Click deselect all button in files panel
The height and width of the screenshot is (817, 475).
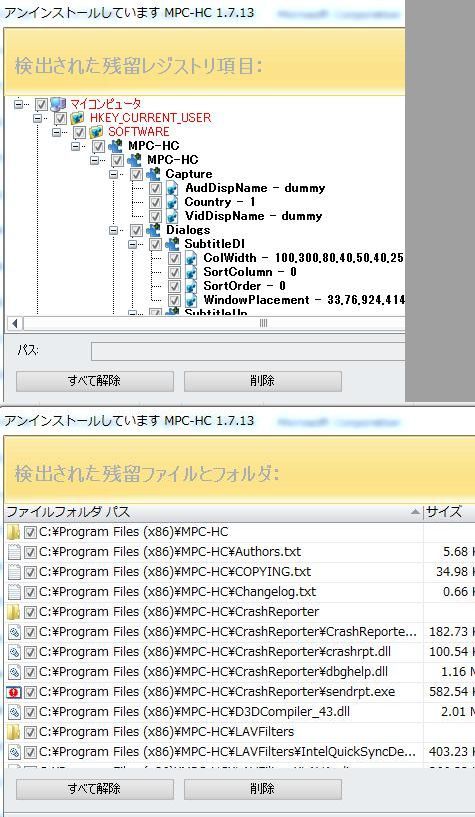(x=95, y=789)
